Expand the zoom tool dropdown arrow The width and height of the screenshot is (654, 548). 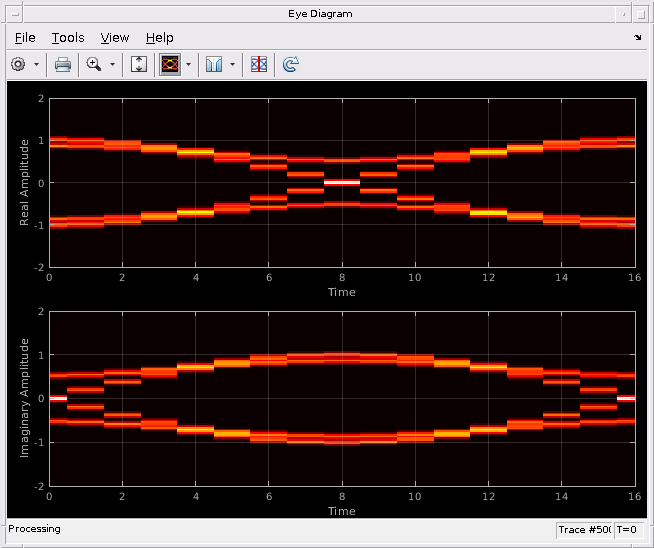[112, 64]
